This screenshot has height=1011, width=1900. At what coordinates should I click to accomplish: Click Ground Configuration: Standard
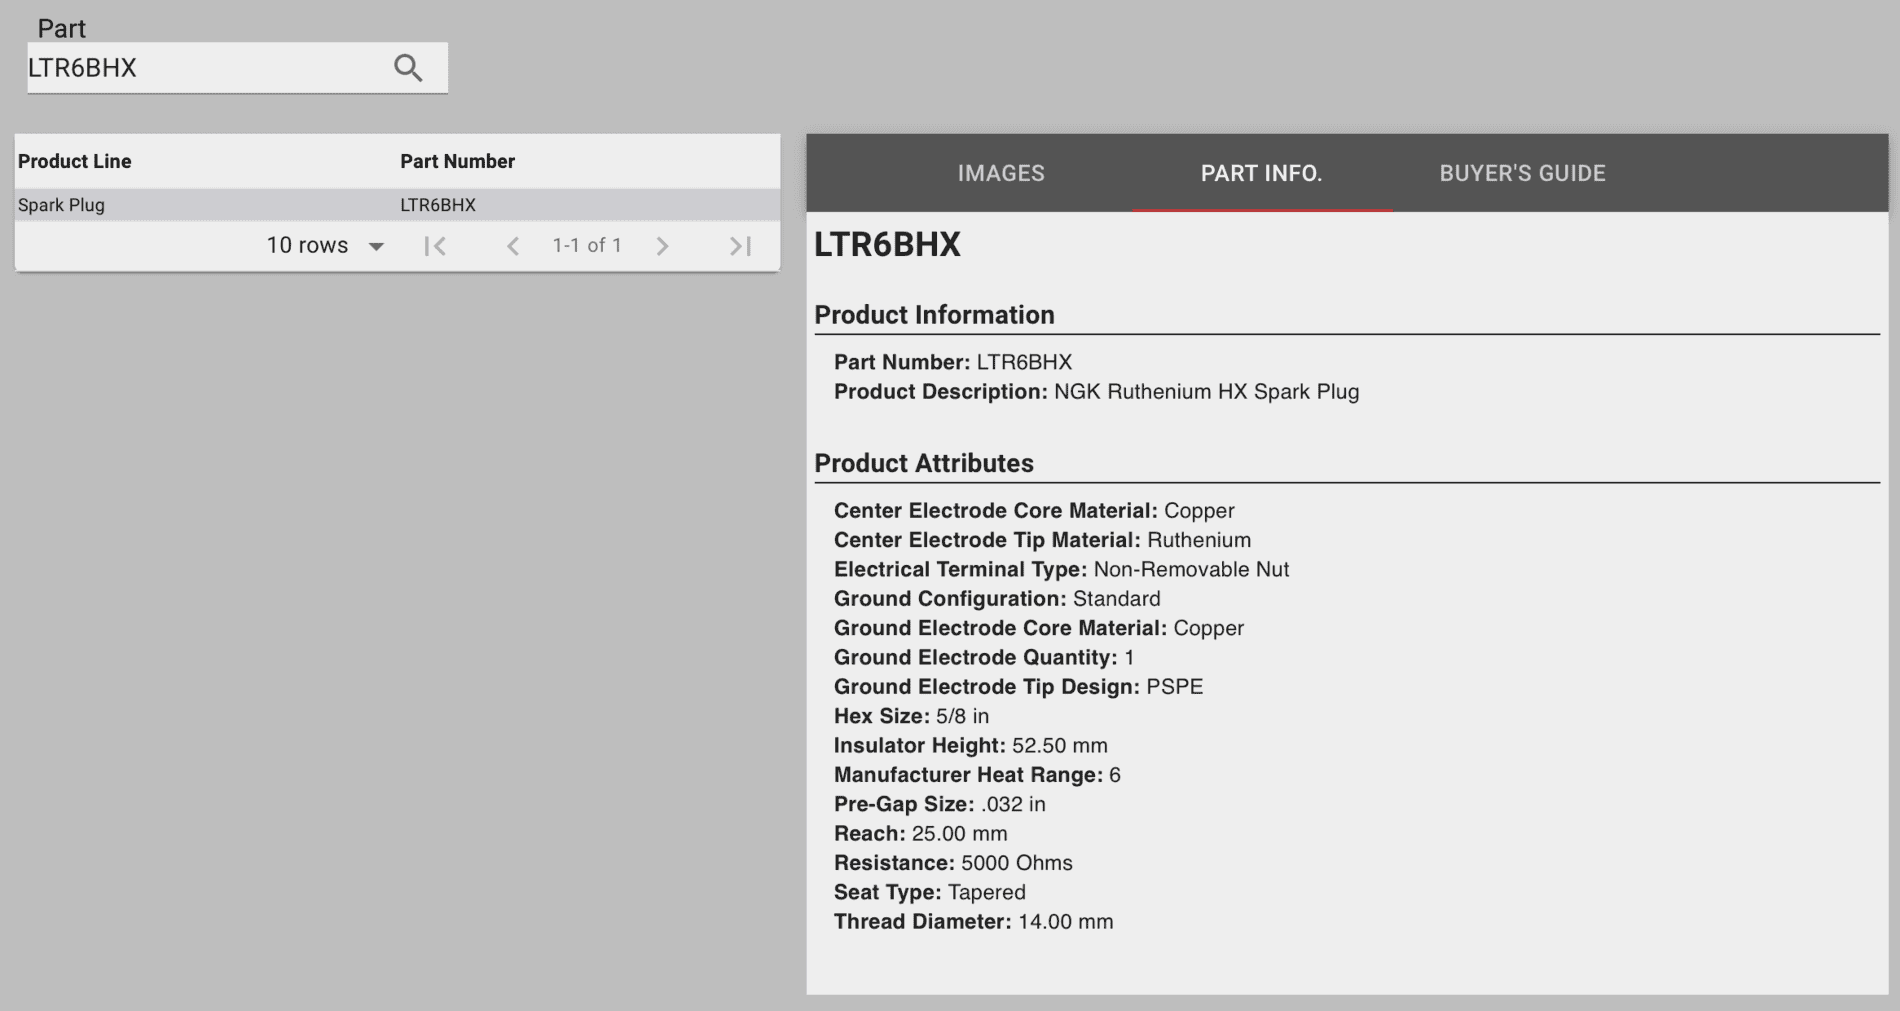click(997, 599)
